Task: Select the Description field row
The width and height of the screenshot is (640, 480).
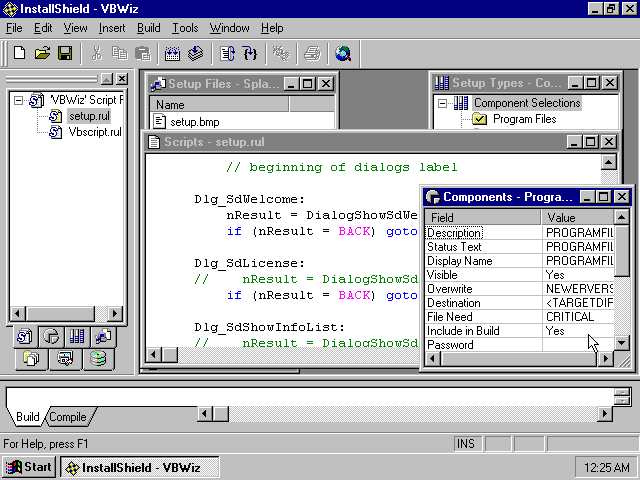Action: pos(519,233)
